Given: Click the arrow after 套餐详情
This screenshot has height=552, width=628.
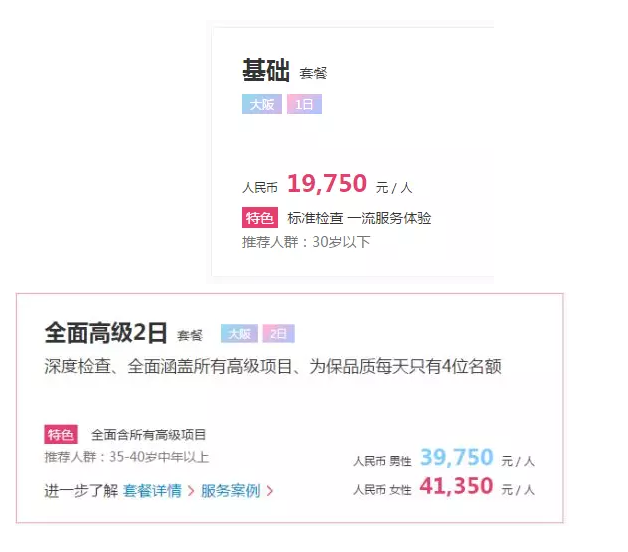Looking at the screenshot, I should click(x=190, y=491).
